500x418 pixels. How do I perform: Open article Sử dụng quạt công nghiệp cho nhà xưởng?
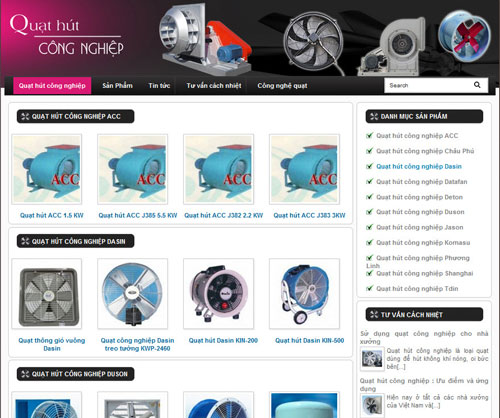click(424, 337)
